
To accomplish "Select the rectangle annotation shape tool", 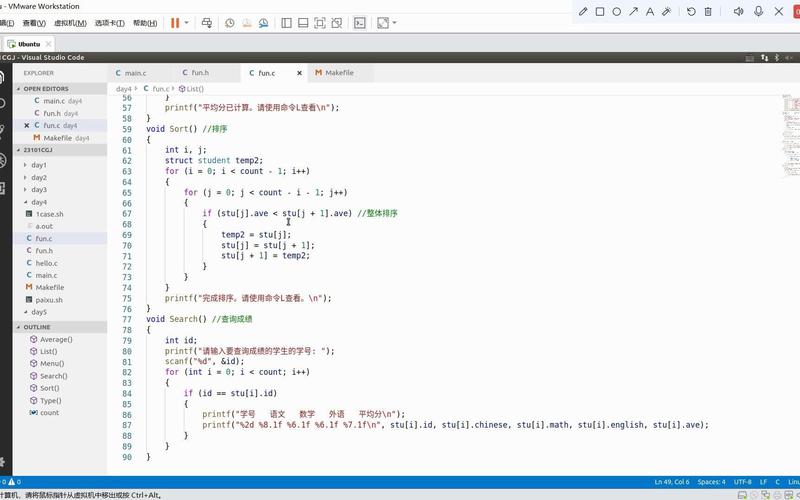I will [600, 11].
